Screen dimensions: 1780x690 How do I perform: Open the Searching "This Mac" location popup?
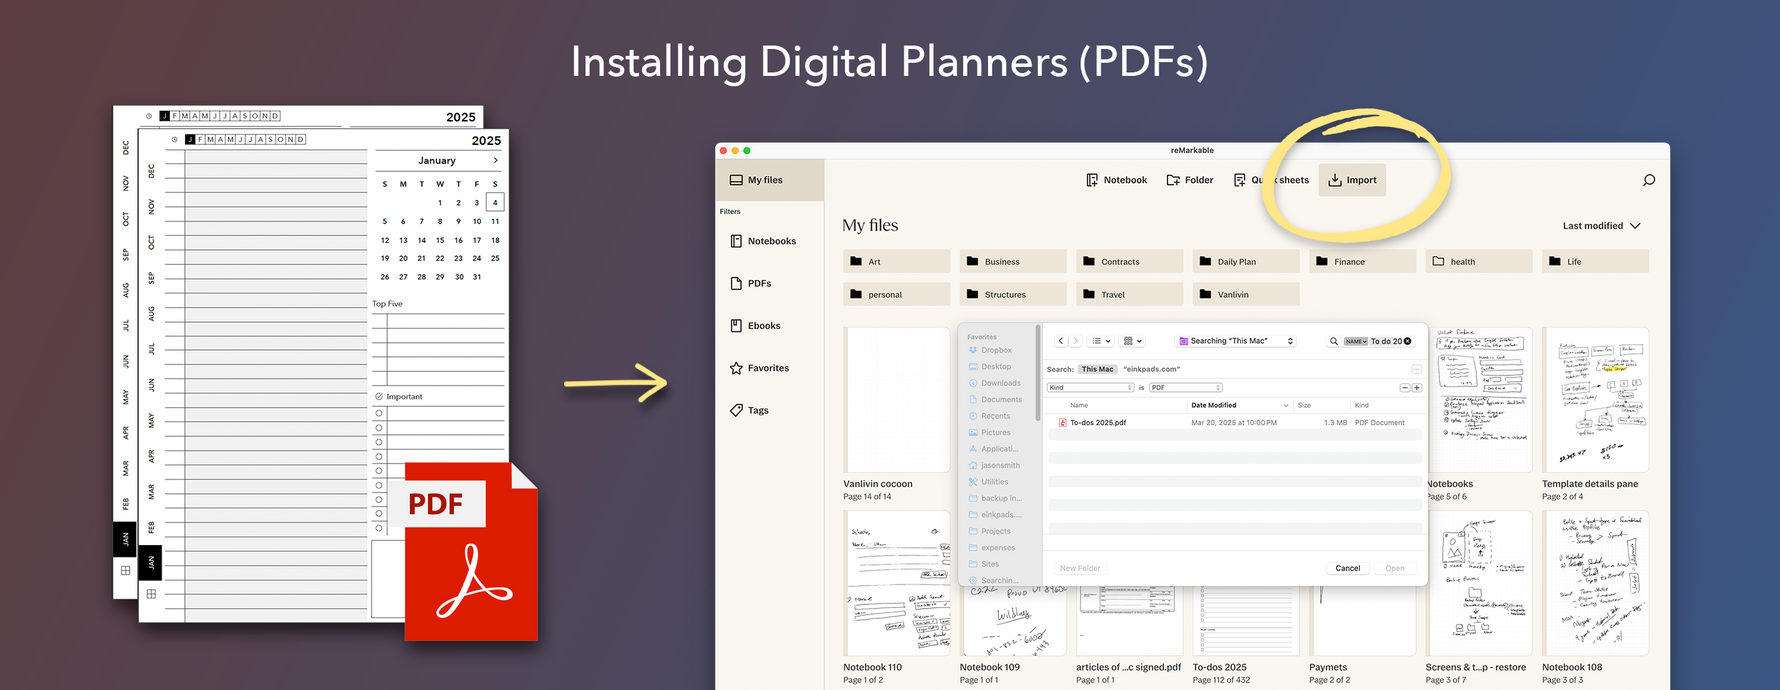1236,341
